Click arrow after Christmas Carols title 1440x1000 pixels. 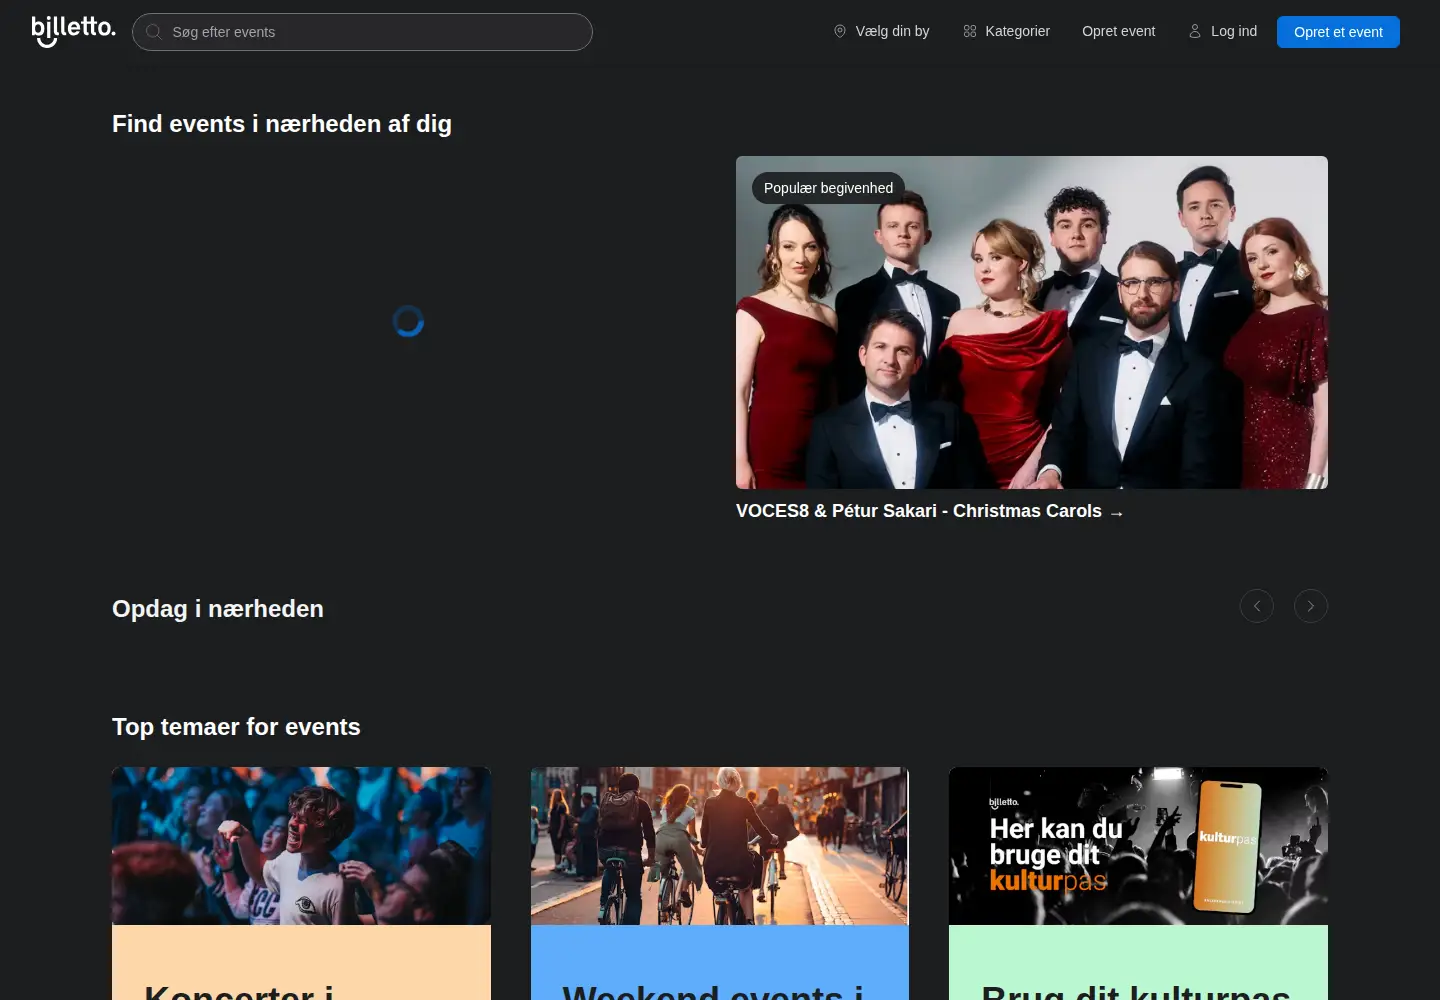(1117, 513)
